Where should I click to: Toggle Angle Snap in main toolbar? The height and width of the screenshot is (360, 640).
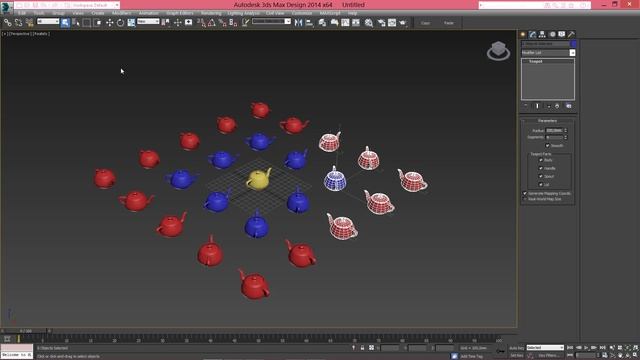coord(212,23)
